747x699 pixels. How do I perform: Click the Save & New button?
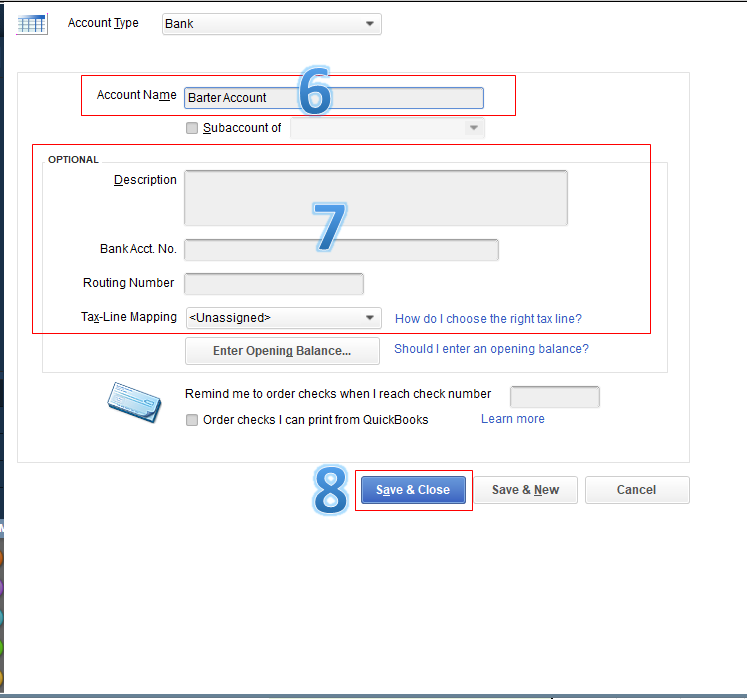525,490
